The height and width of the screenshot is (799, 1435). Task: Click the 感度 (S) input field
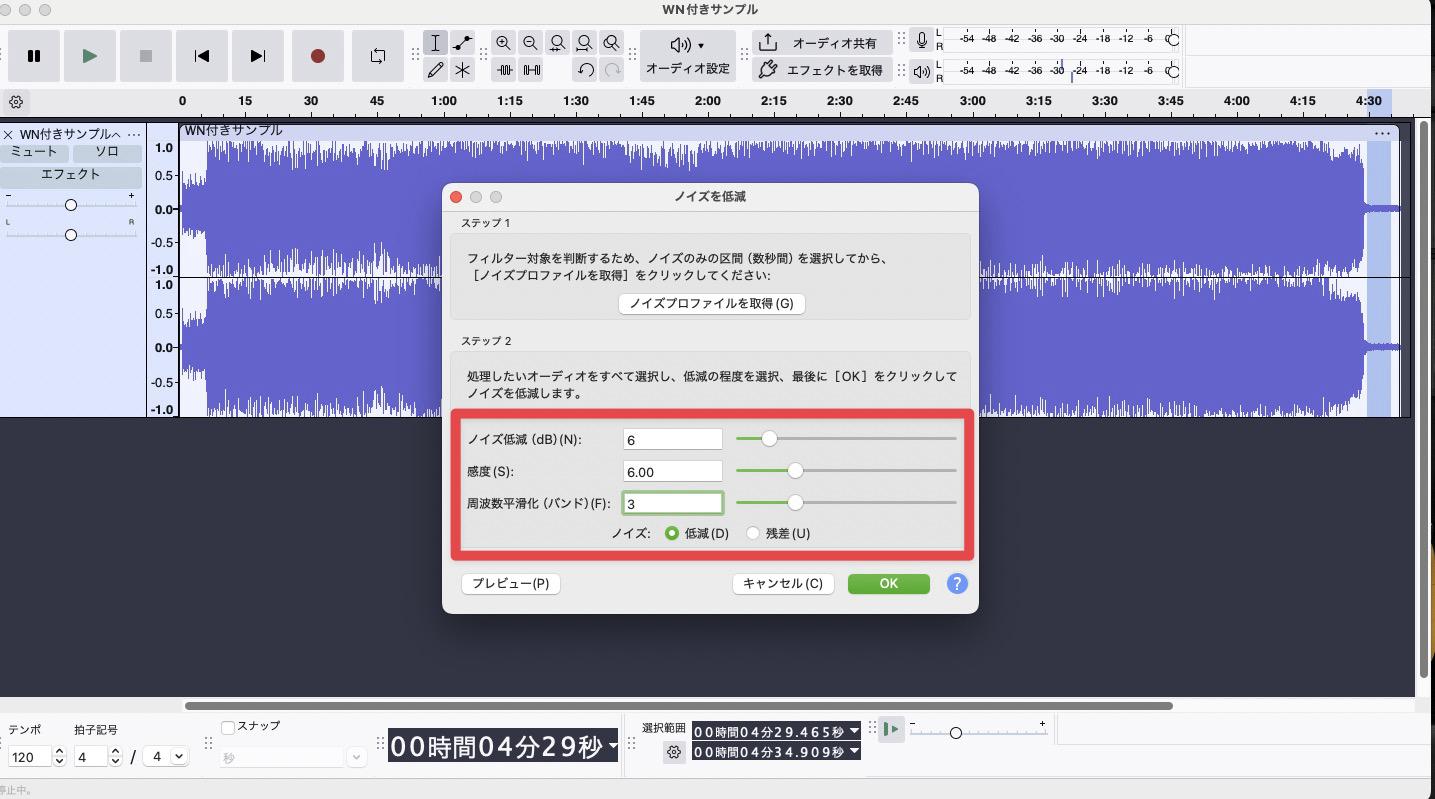coord(672,472)
